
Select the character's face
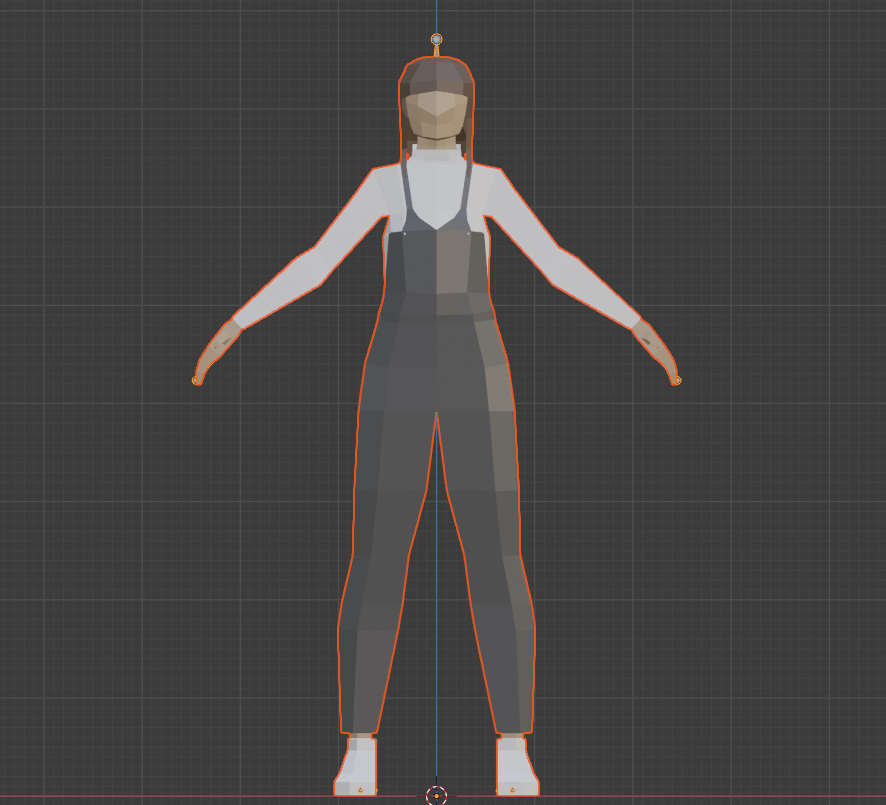pyautogui.click(x=436, y=113)
